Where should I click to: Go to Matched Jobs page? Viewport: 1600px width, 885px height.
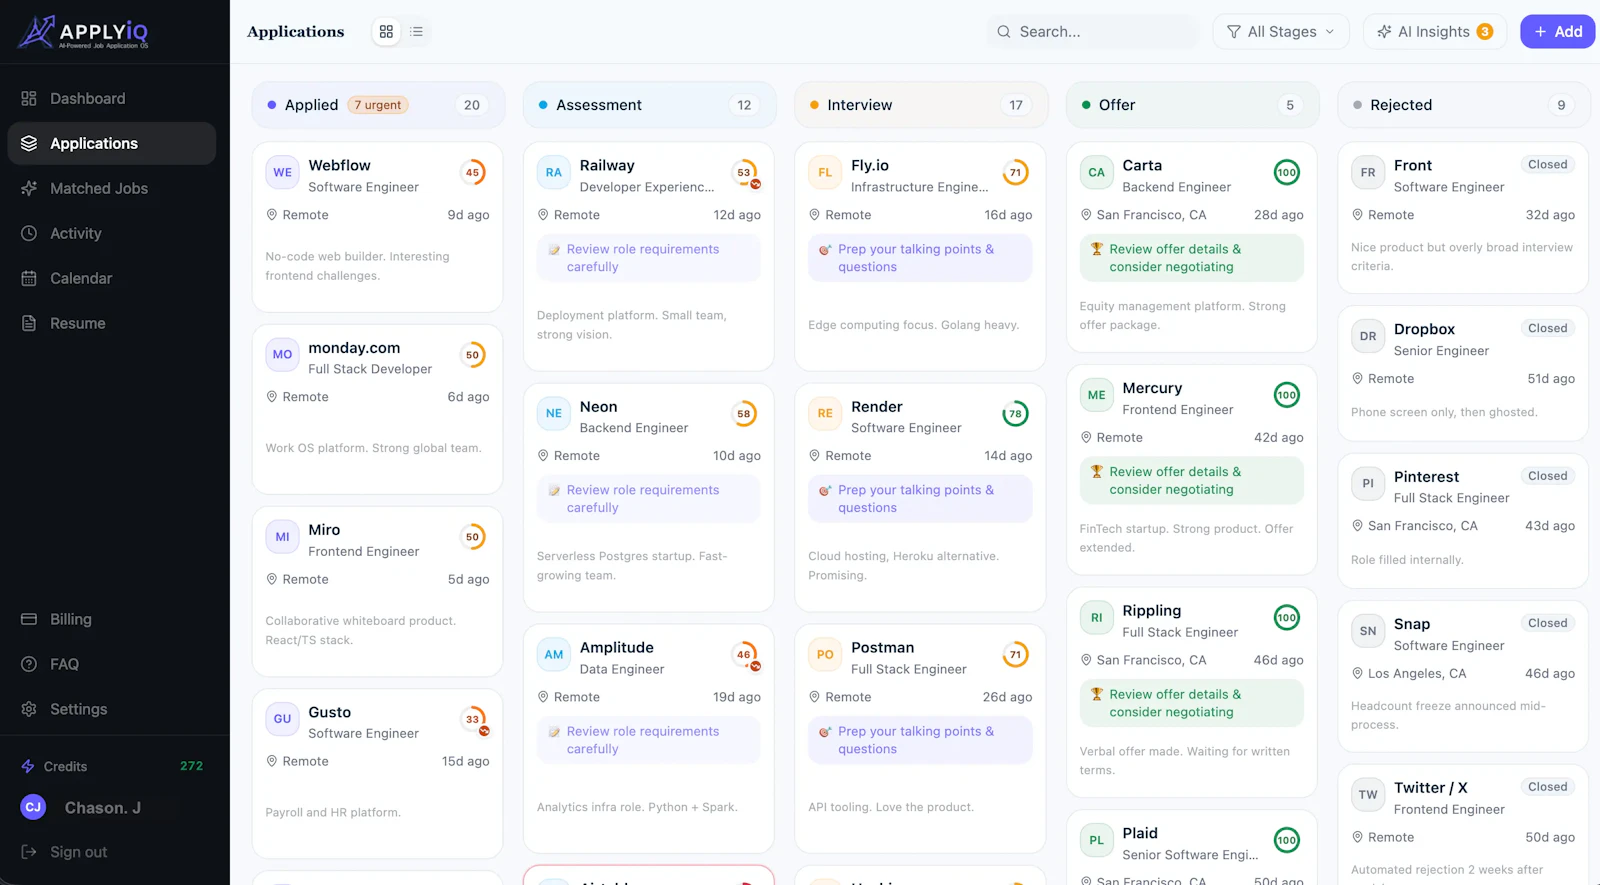(112, 188)
